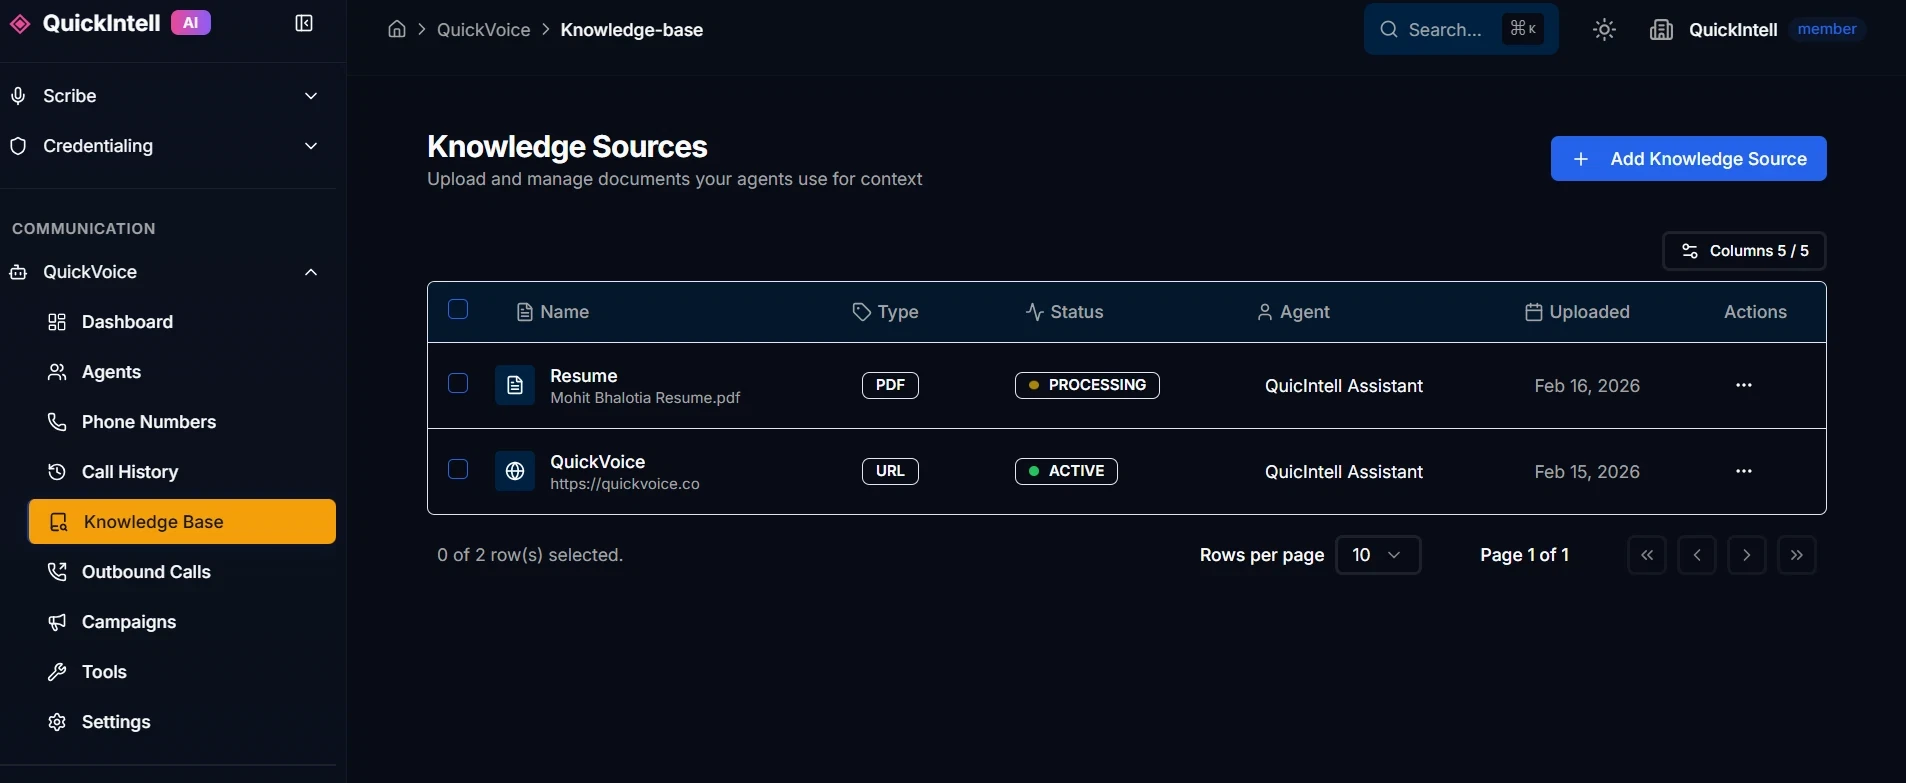Click the PROCESSING status badge
The width and height of the screenshot is (1906, 783).
coord(1087,385)
